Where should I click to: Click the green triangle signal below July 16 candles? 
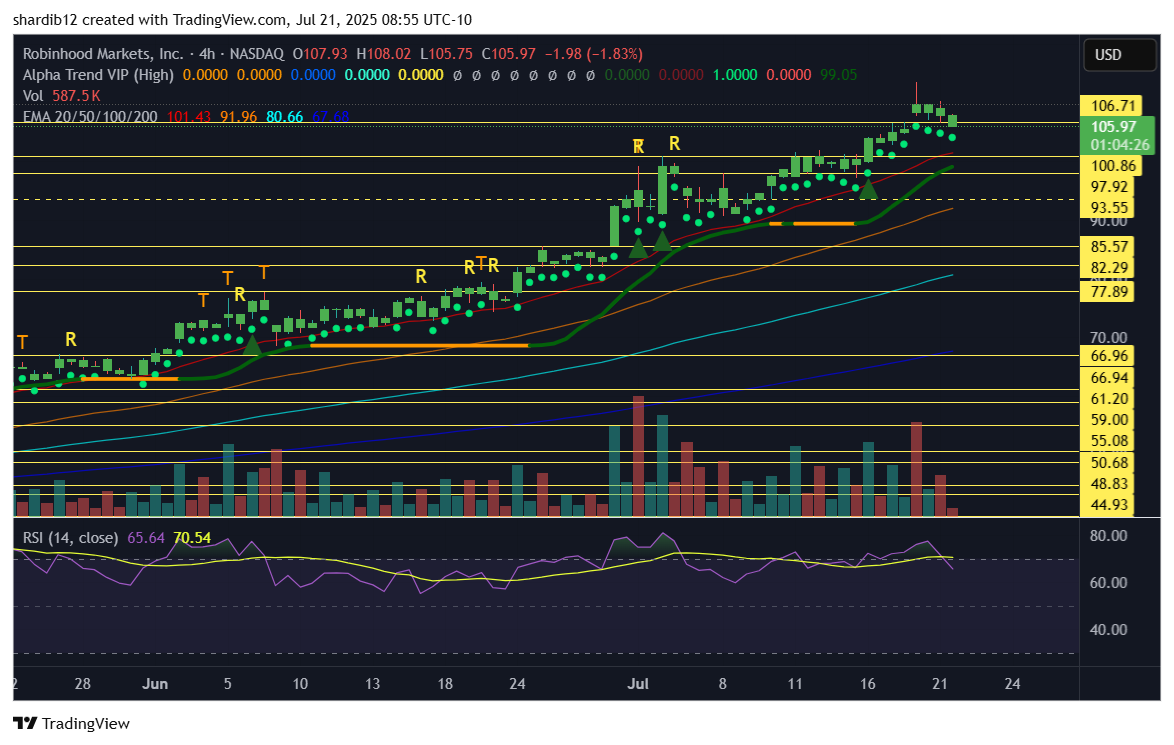(x=868, y=189)
